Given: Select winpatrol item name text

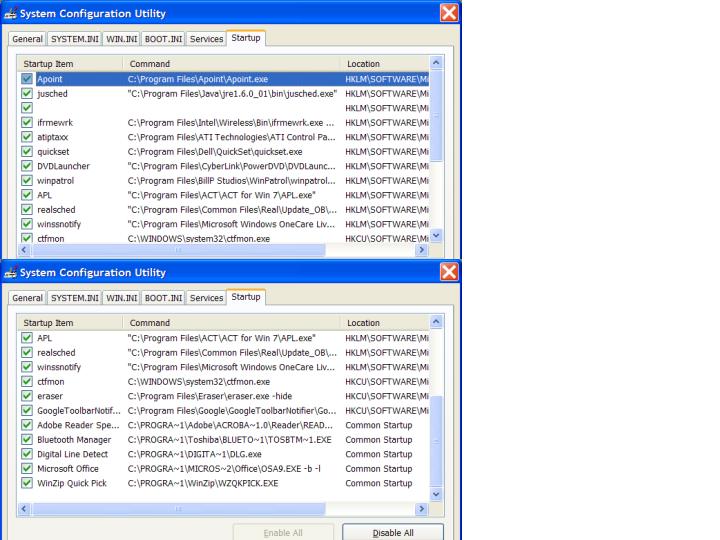Looking at the screenshot, I should 56,180.
